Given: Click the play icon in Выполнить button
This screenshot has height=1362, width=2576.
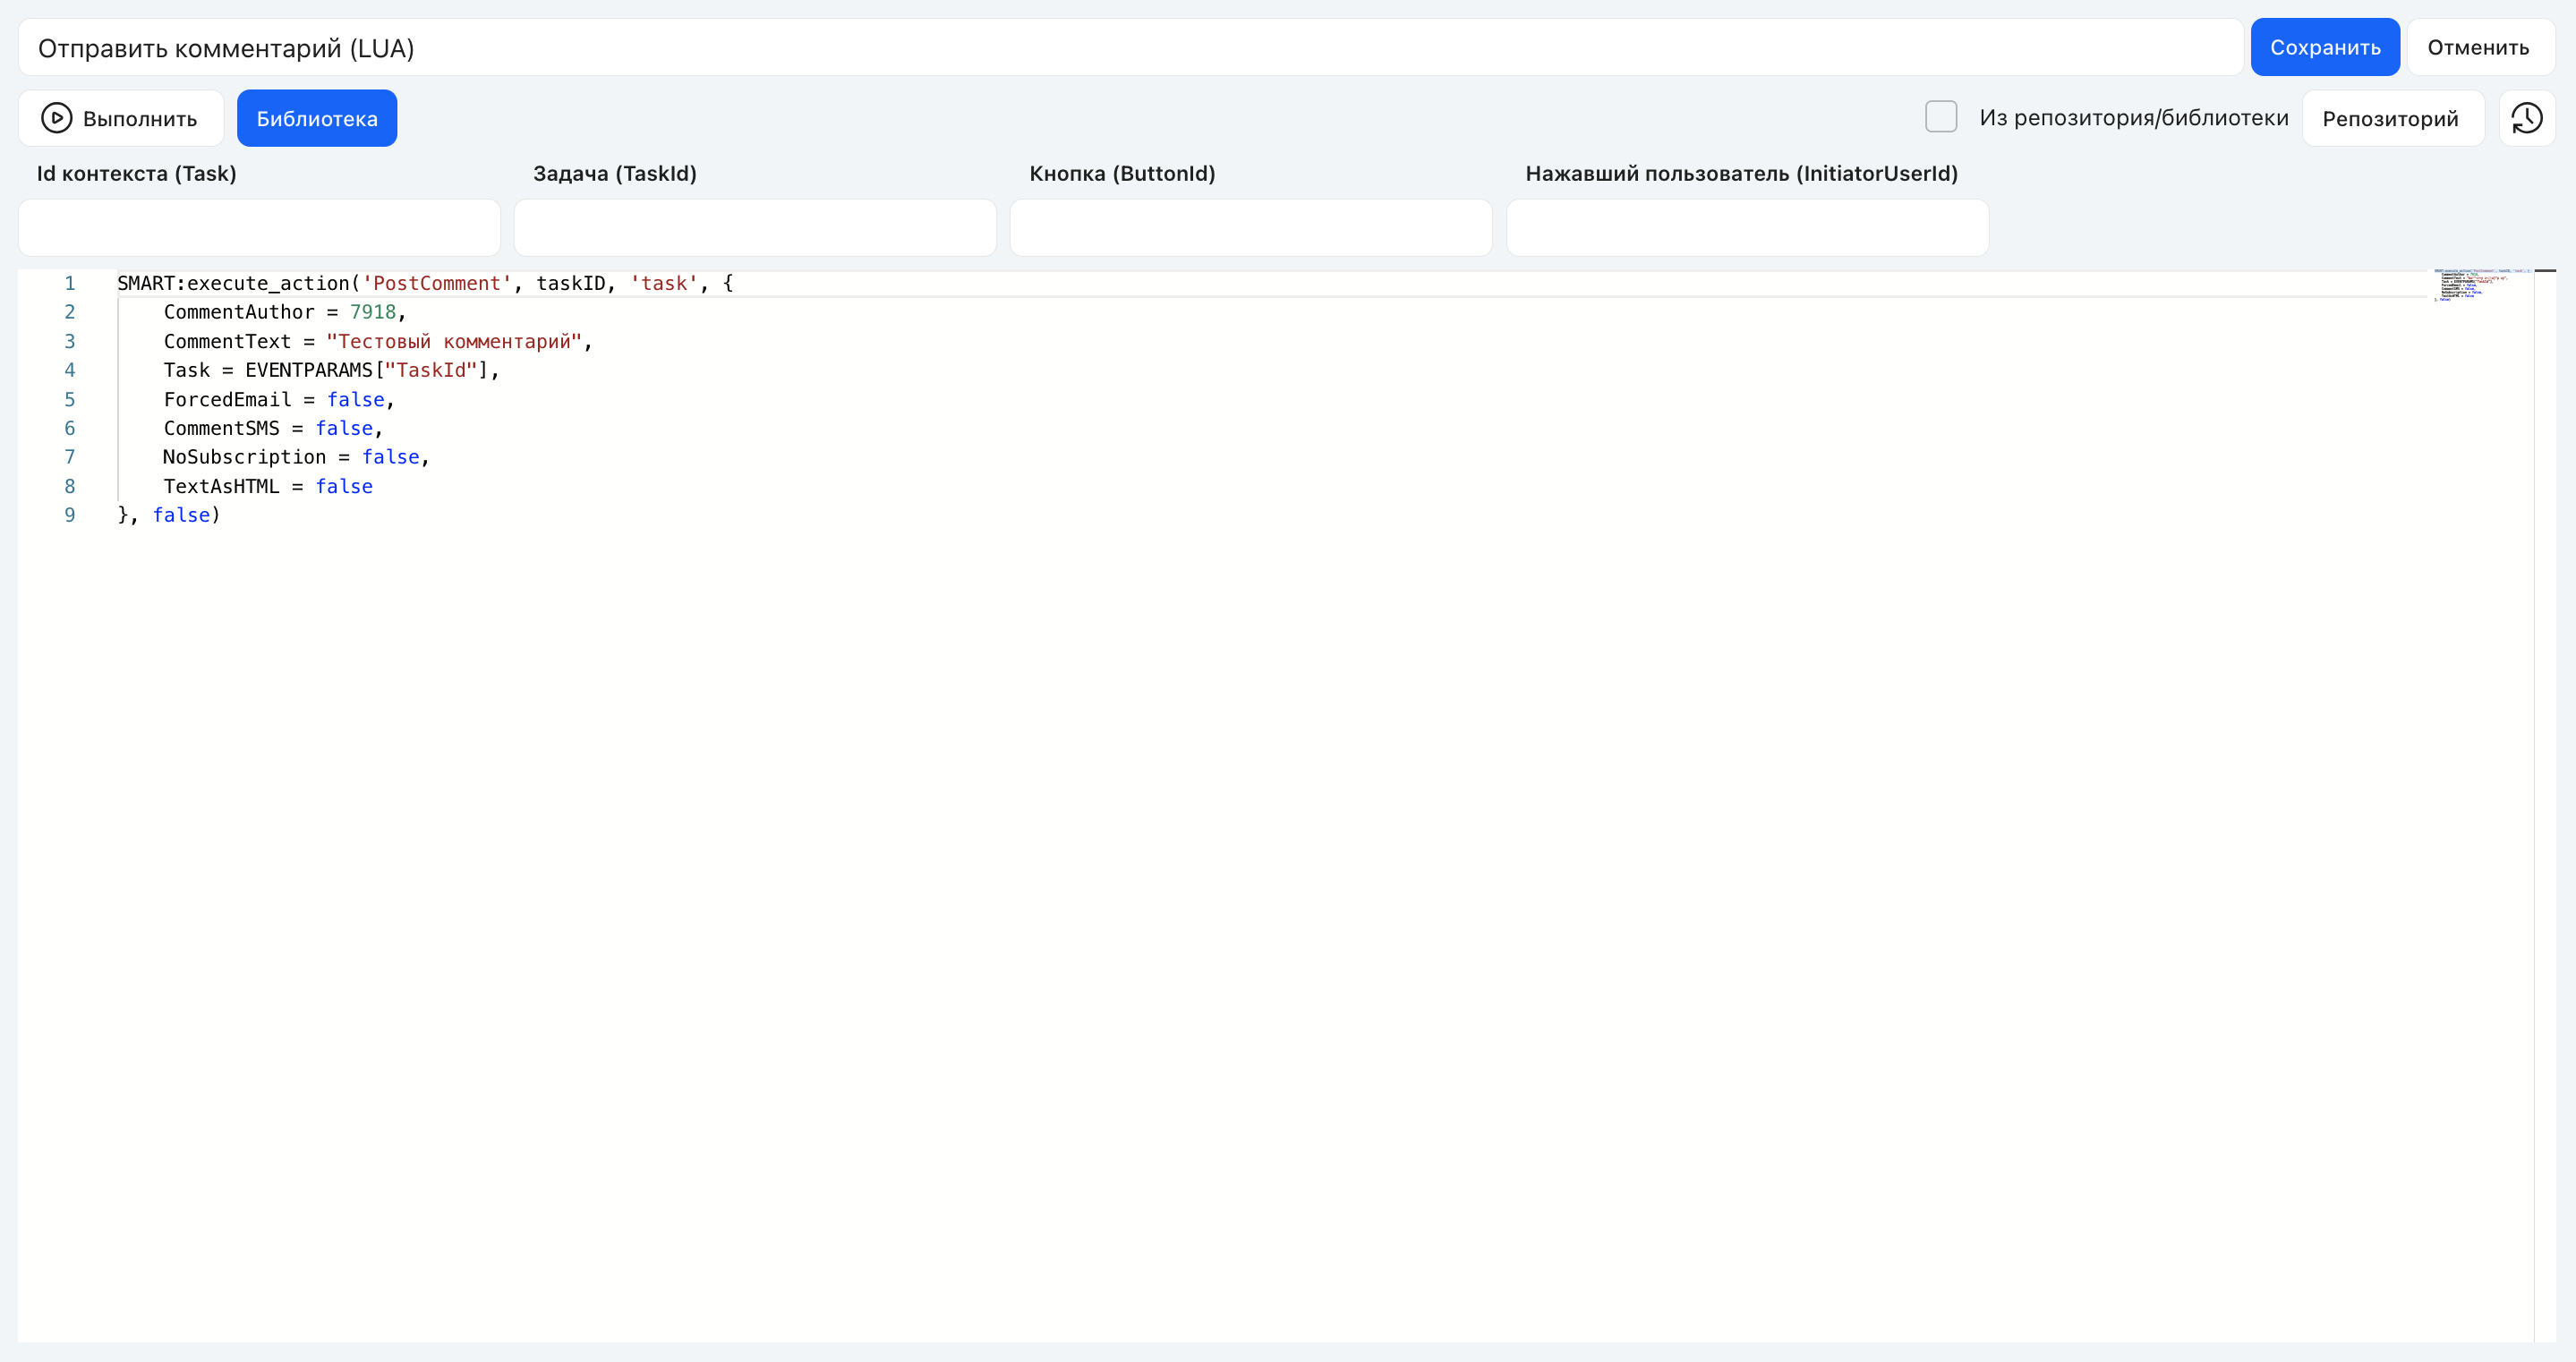Looking at the screenshot, I should 56,118.
